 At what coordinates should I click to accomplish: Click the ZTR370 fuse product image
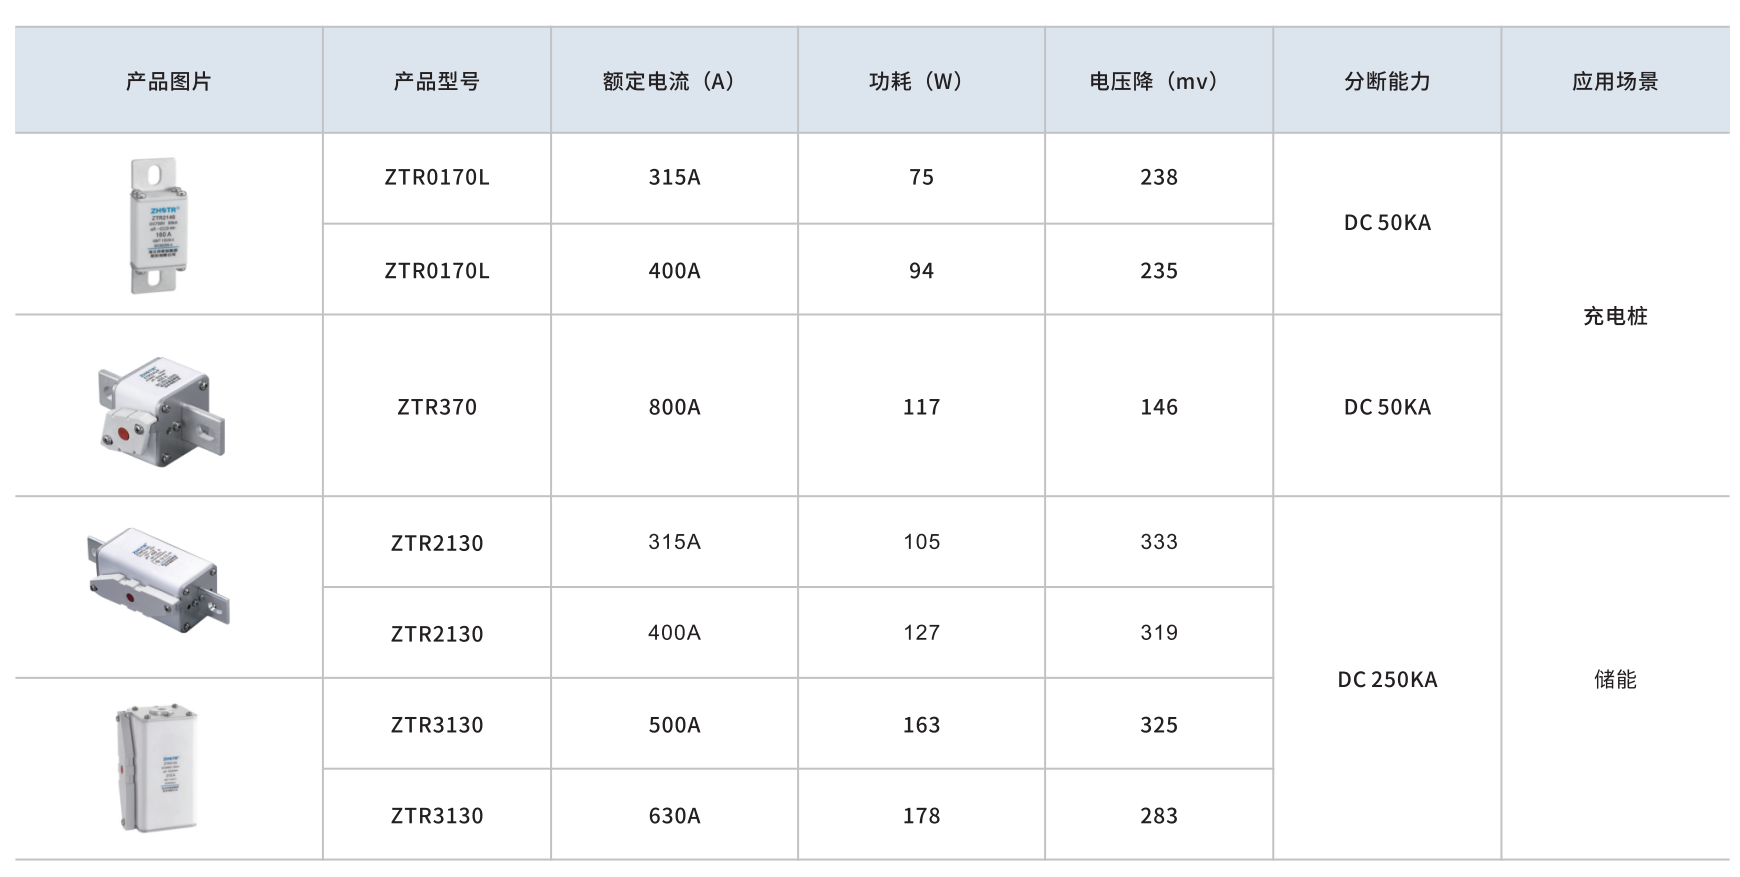click(162, 407)
